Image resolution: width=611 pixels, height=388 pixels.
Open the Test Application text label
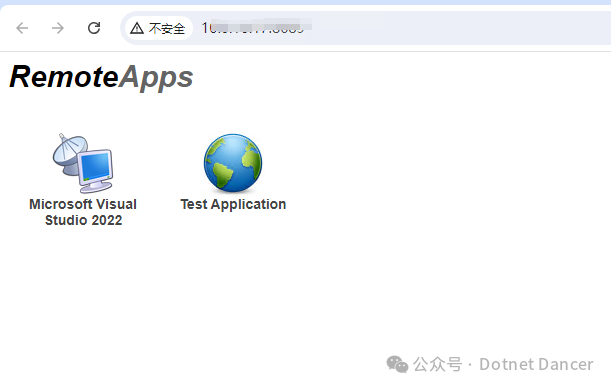(233, 205)
